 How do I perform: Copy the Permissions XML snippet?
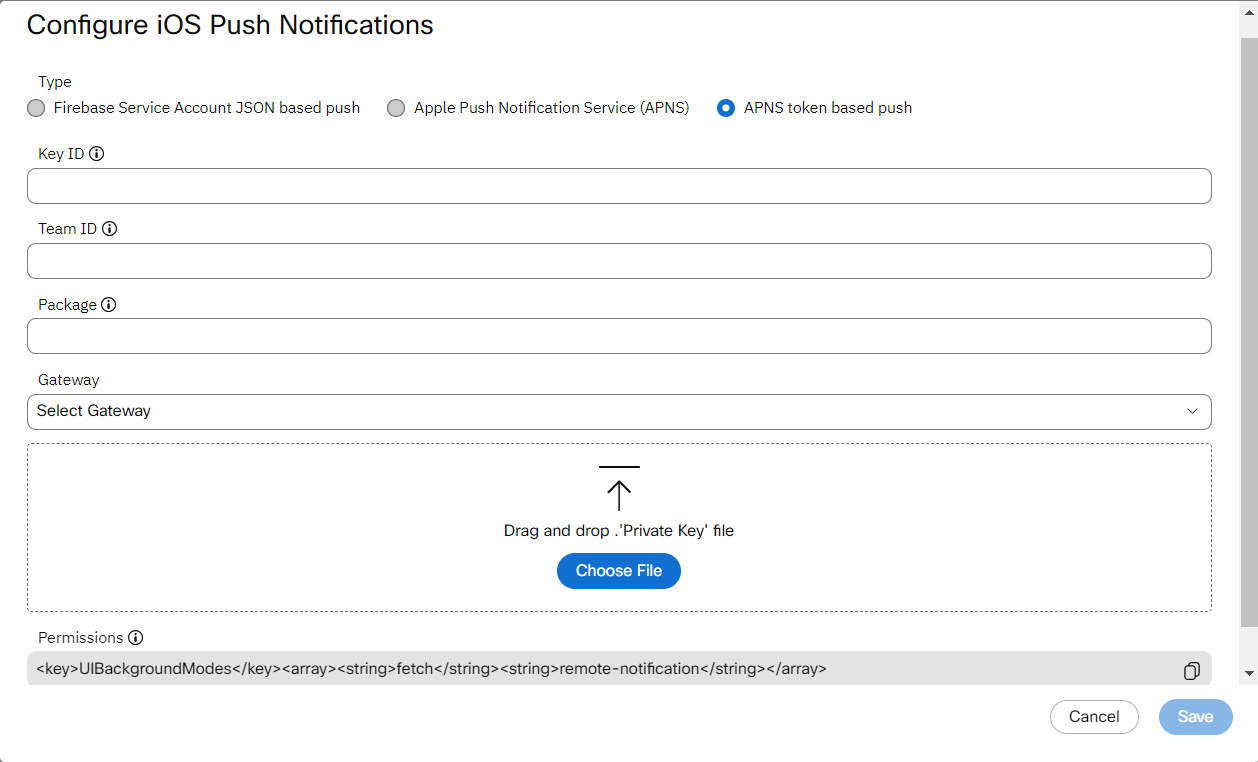pyautogui.click(x=1191, y=671)
